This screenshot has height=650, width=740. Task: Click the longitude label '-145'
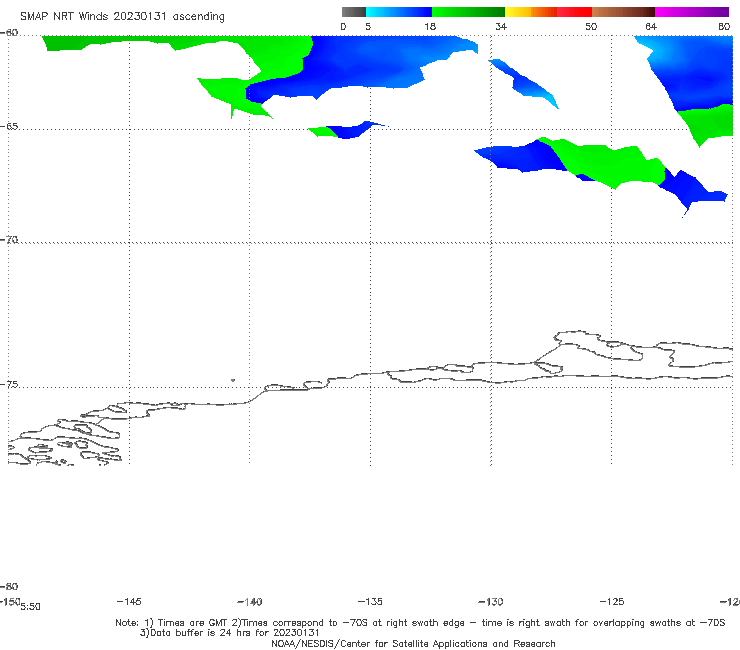[129, 601]
